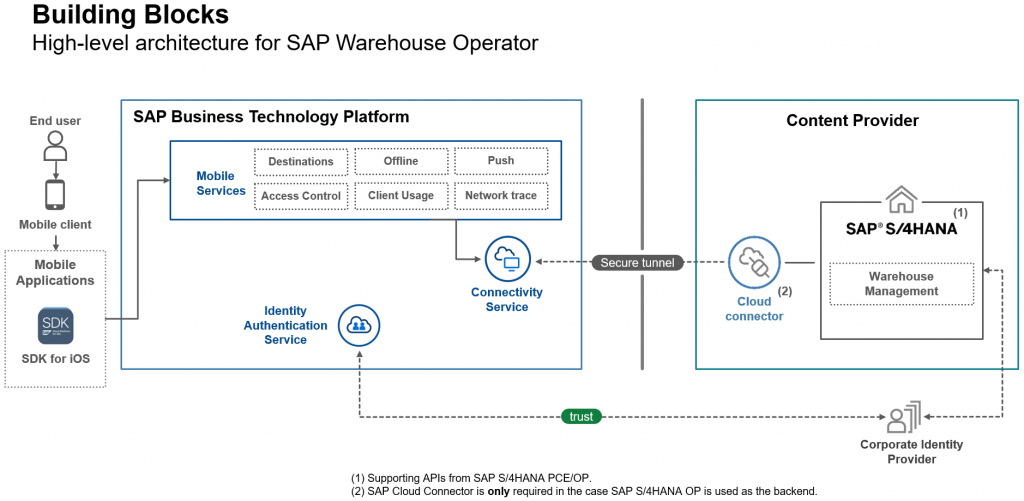Click footnote (2) about SAP Cloud Connector
This screenshot has width=1024, height=501.
[x=584, y=490]
